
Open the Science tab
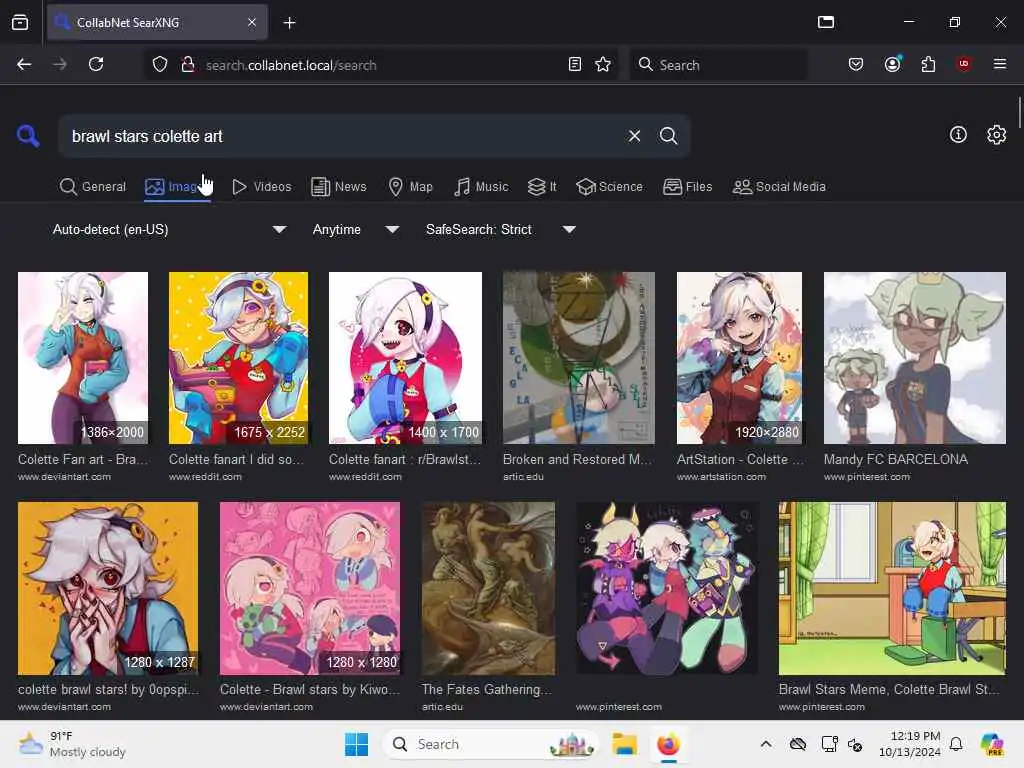pyautogui.click(x=609, y=187)
